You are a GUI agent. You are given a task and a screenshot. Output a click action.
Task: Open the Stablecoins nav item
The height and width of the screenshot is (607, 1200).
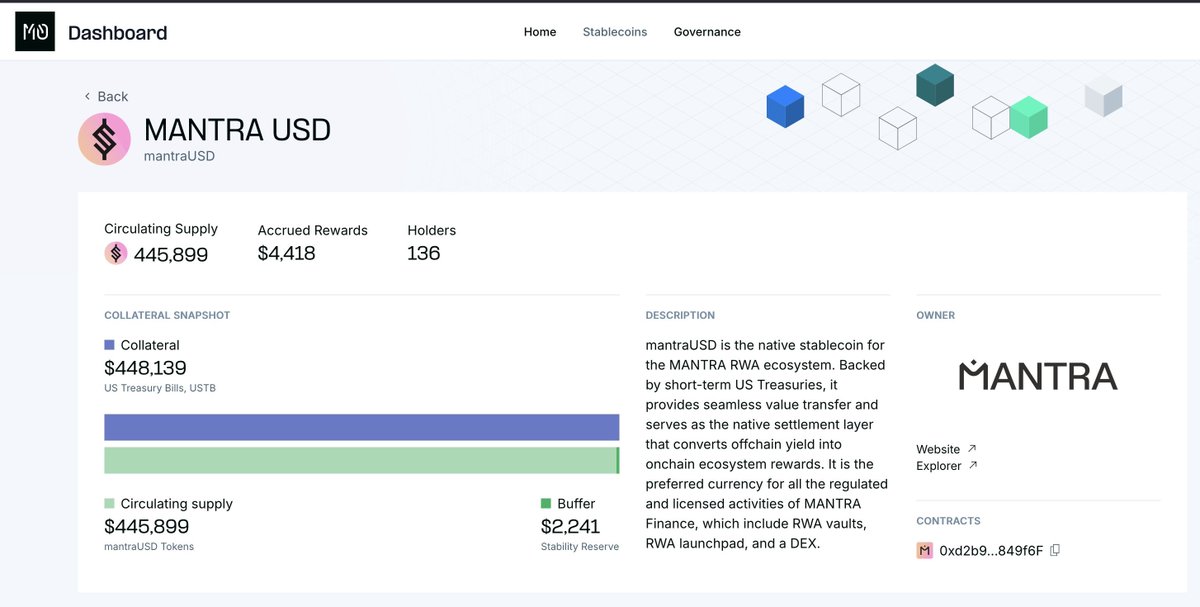tap(615, 32)
